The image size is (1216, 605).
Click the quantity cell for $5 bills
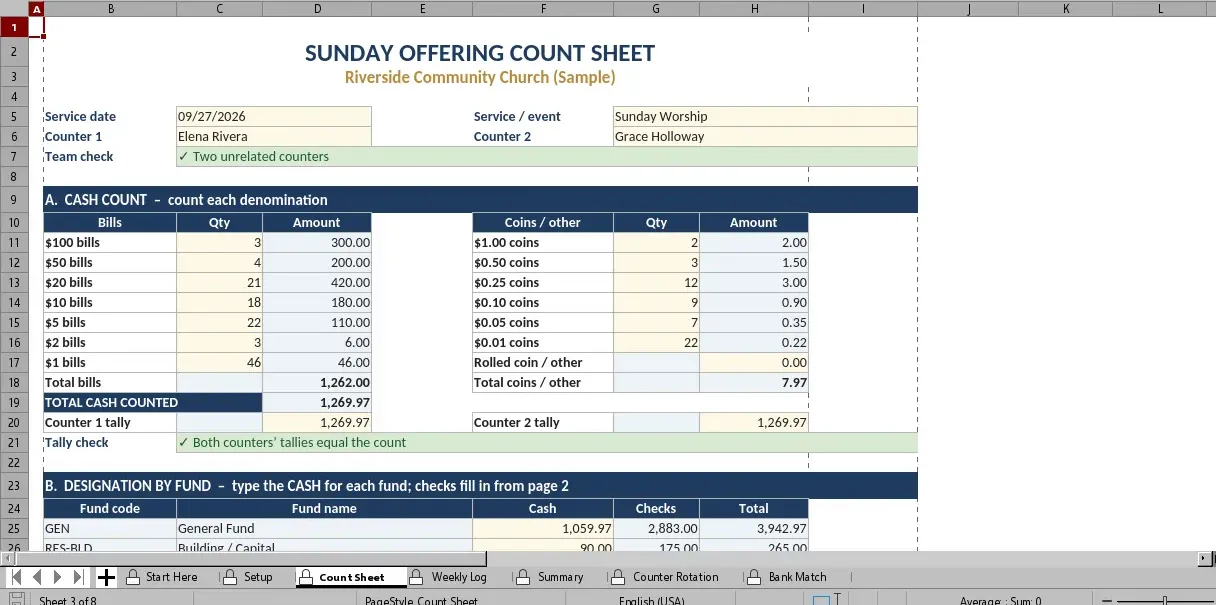pos(220,323)
